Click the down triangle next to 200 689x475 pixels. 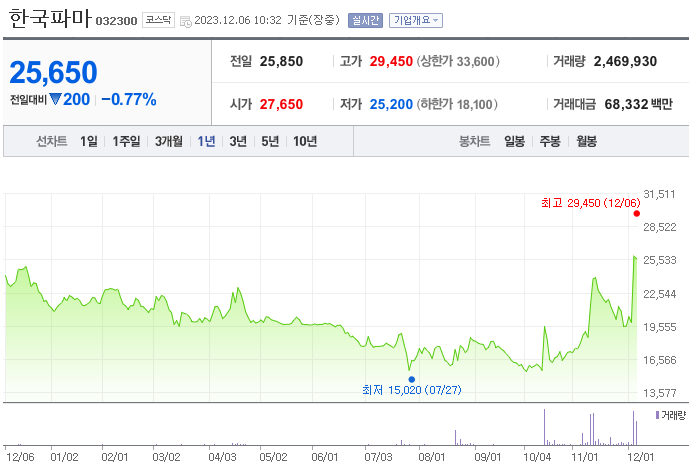(x=55, y=99)
